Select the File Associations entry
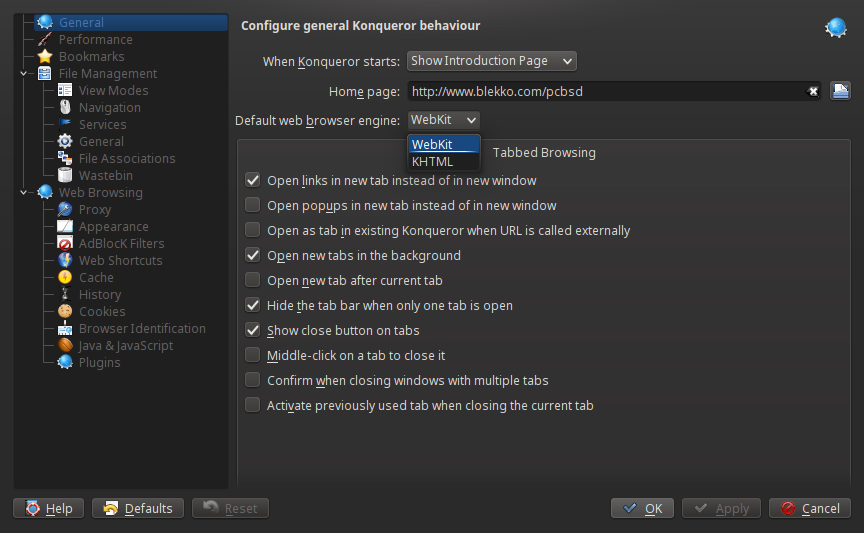The image size is (864, 533). pos(127,159)
